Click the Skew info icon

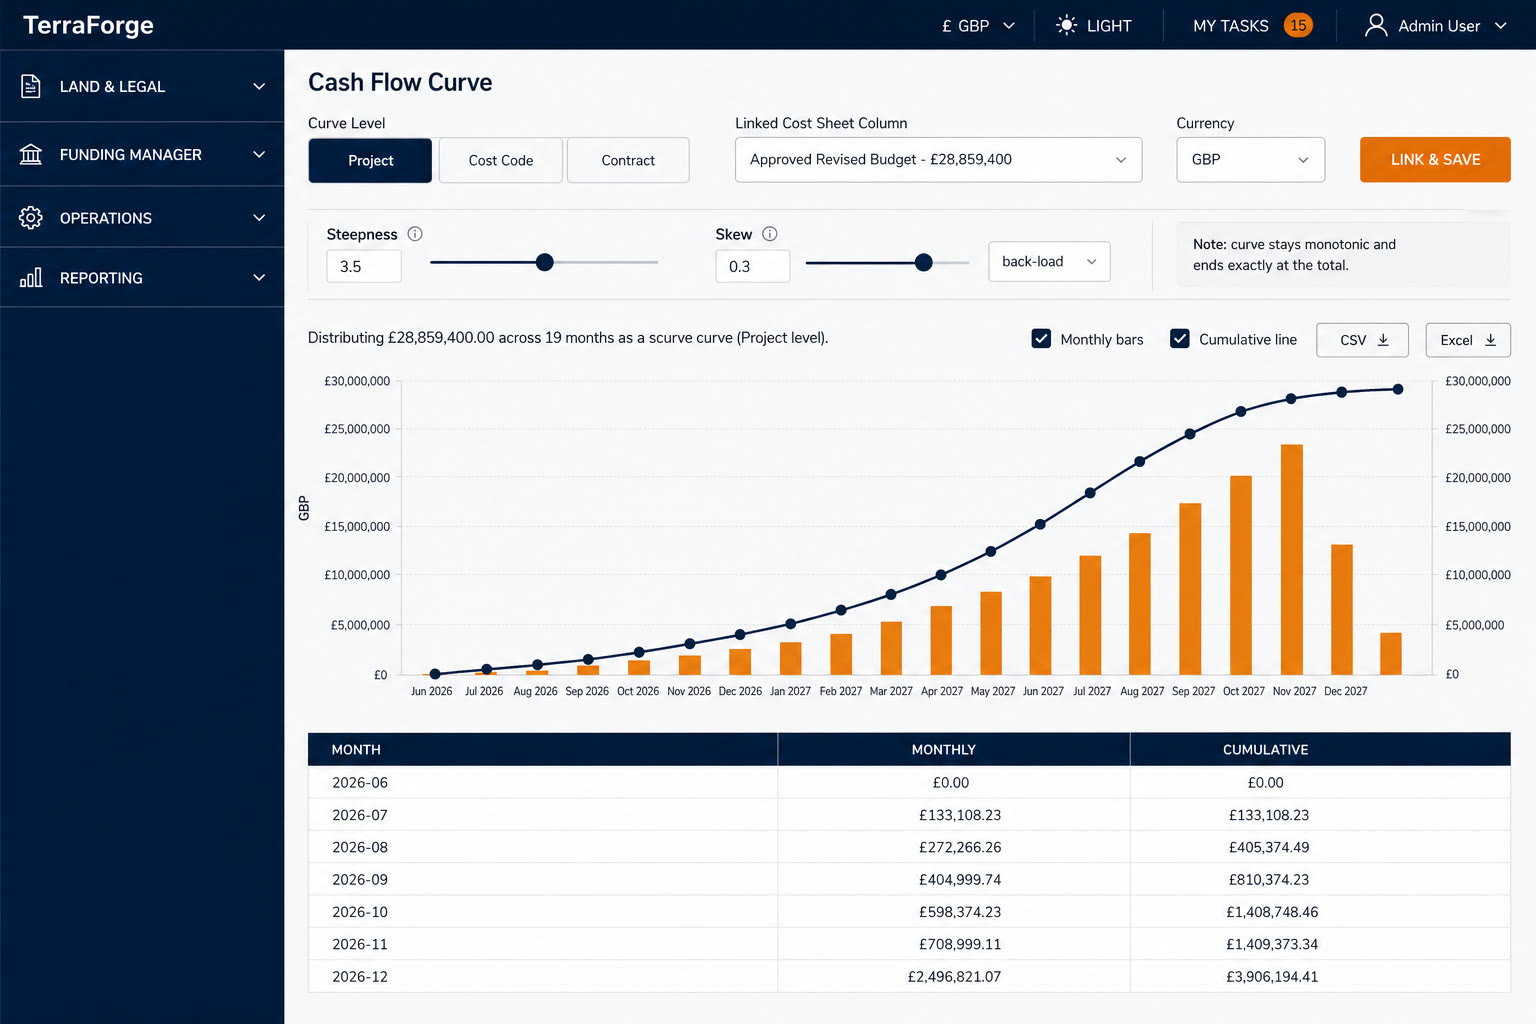coord(770,234)
